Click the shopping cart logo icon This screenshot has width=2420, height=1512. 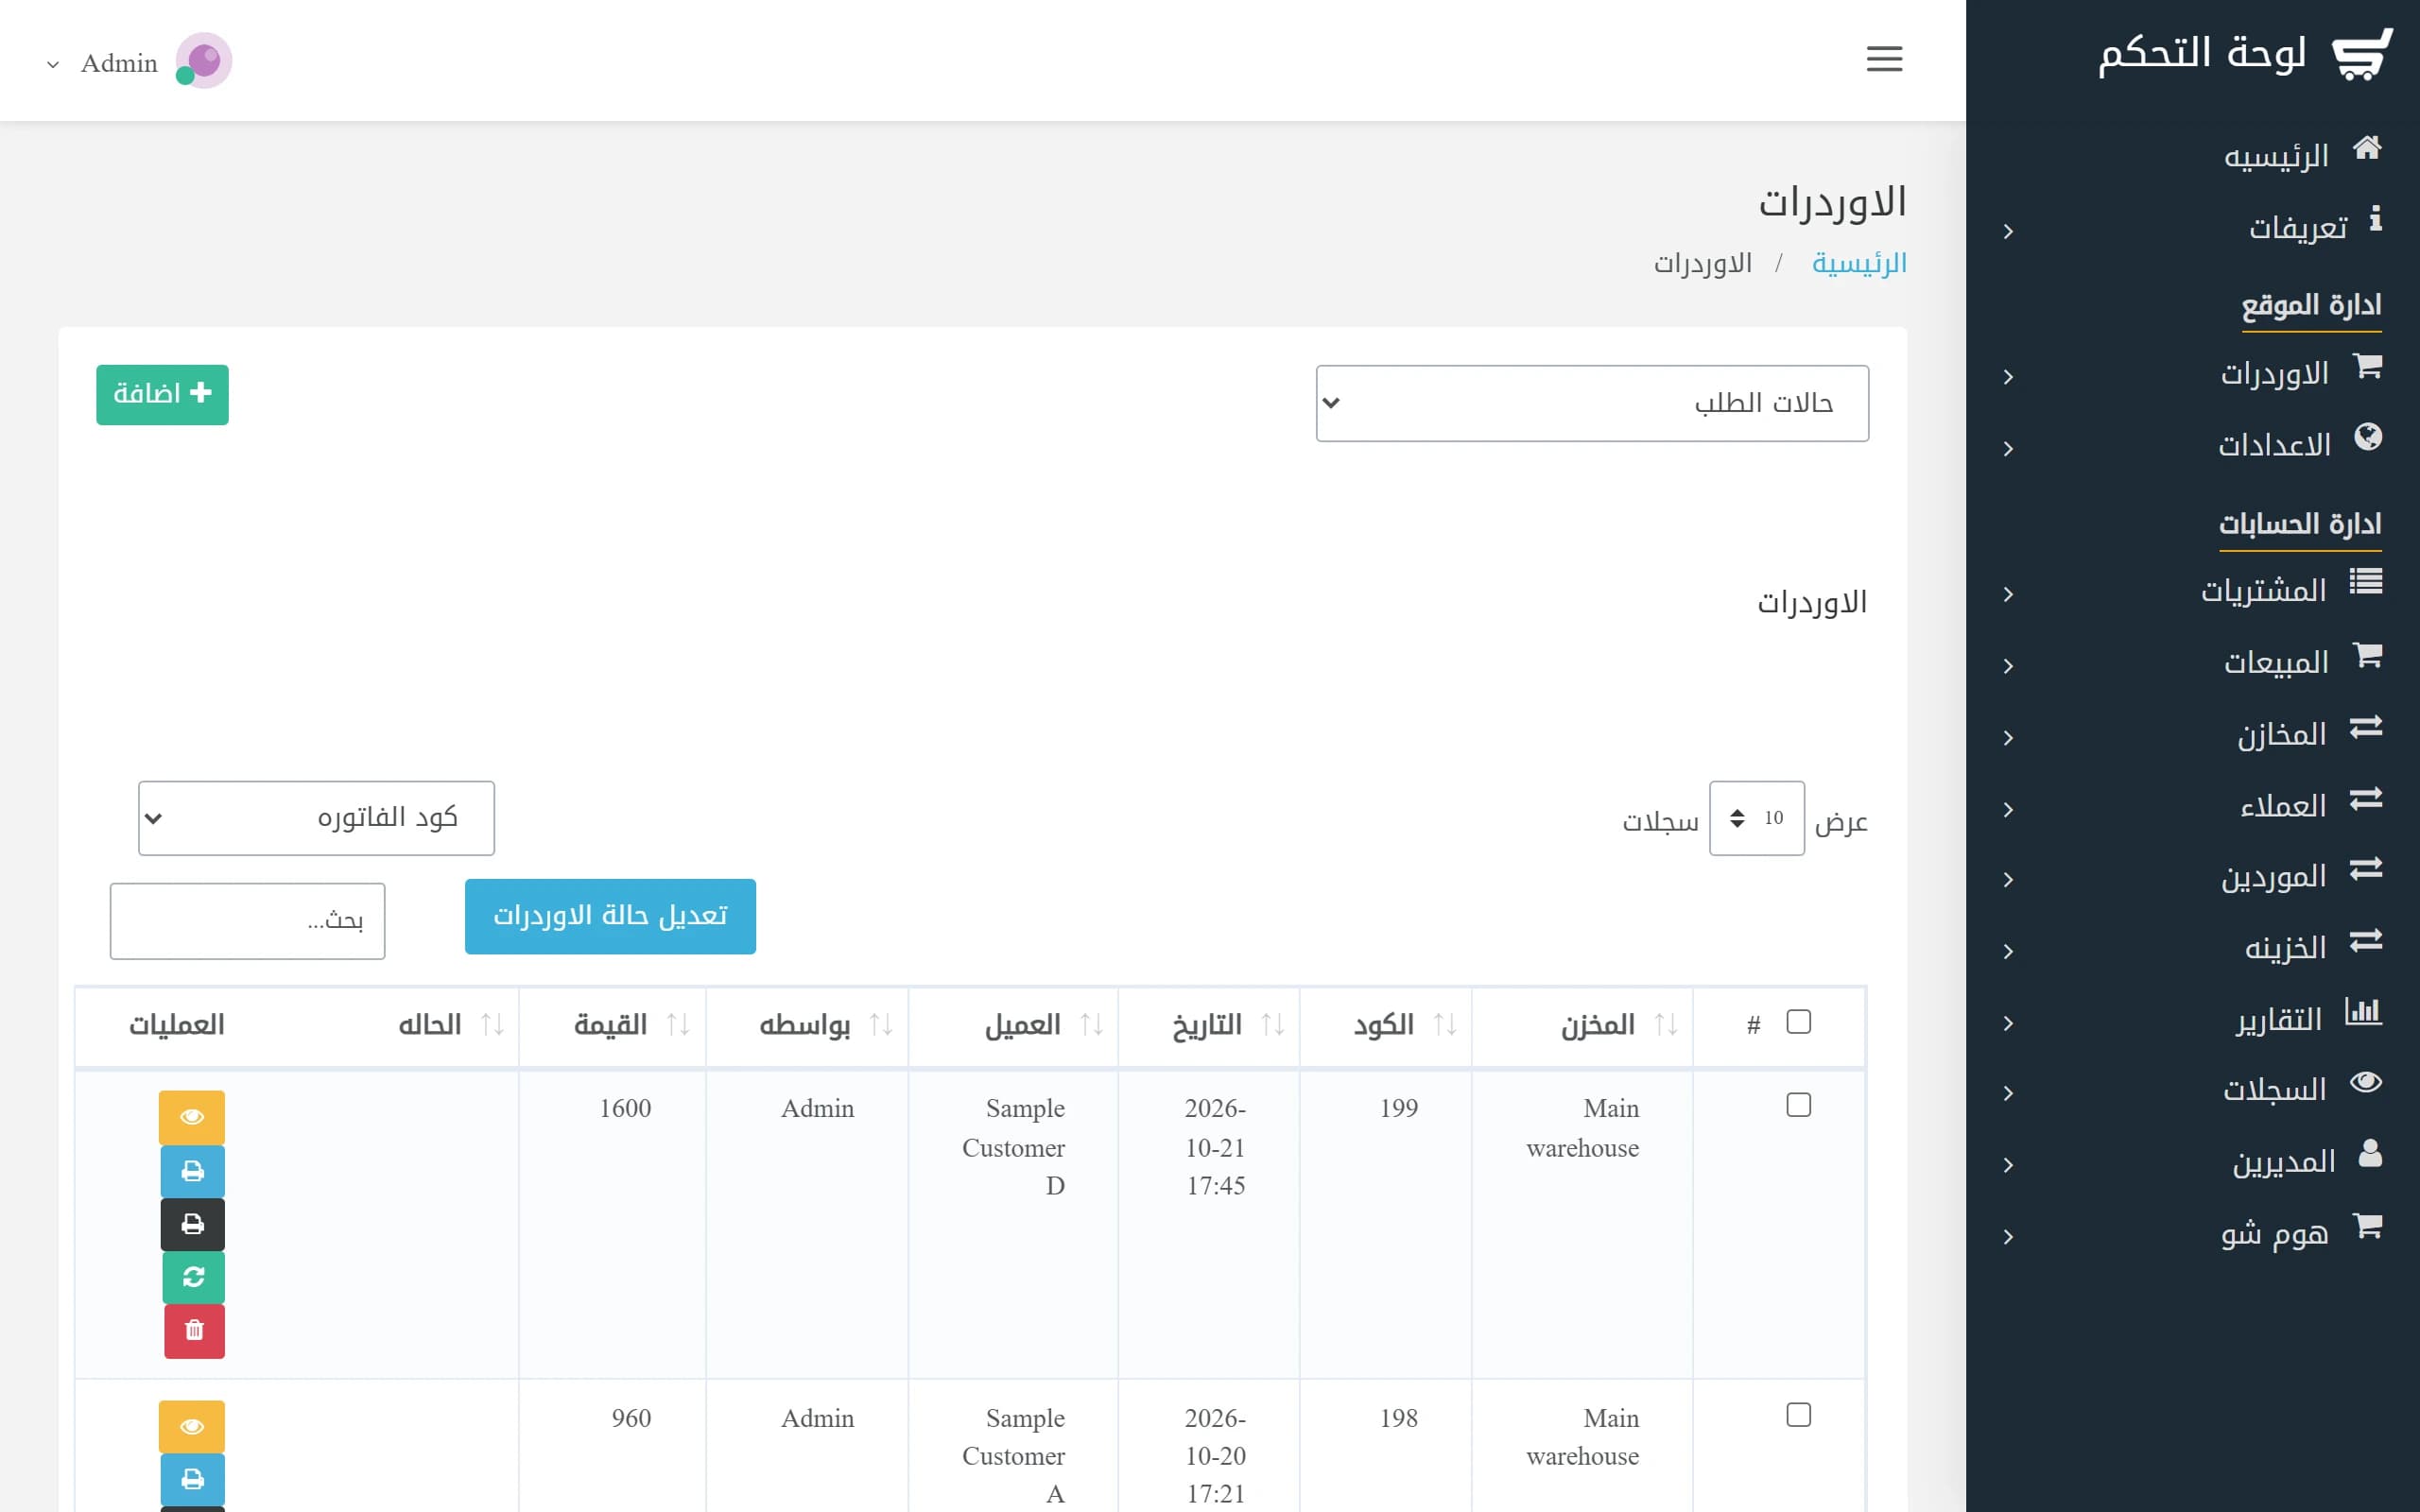point(2362,54)
